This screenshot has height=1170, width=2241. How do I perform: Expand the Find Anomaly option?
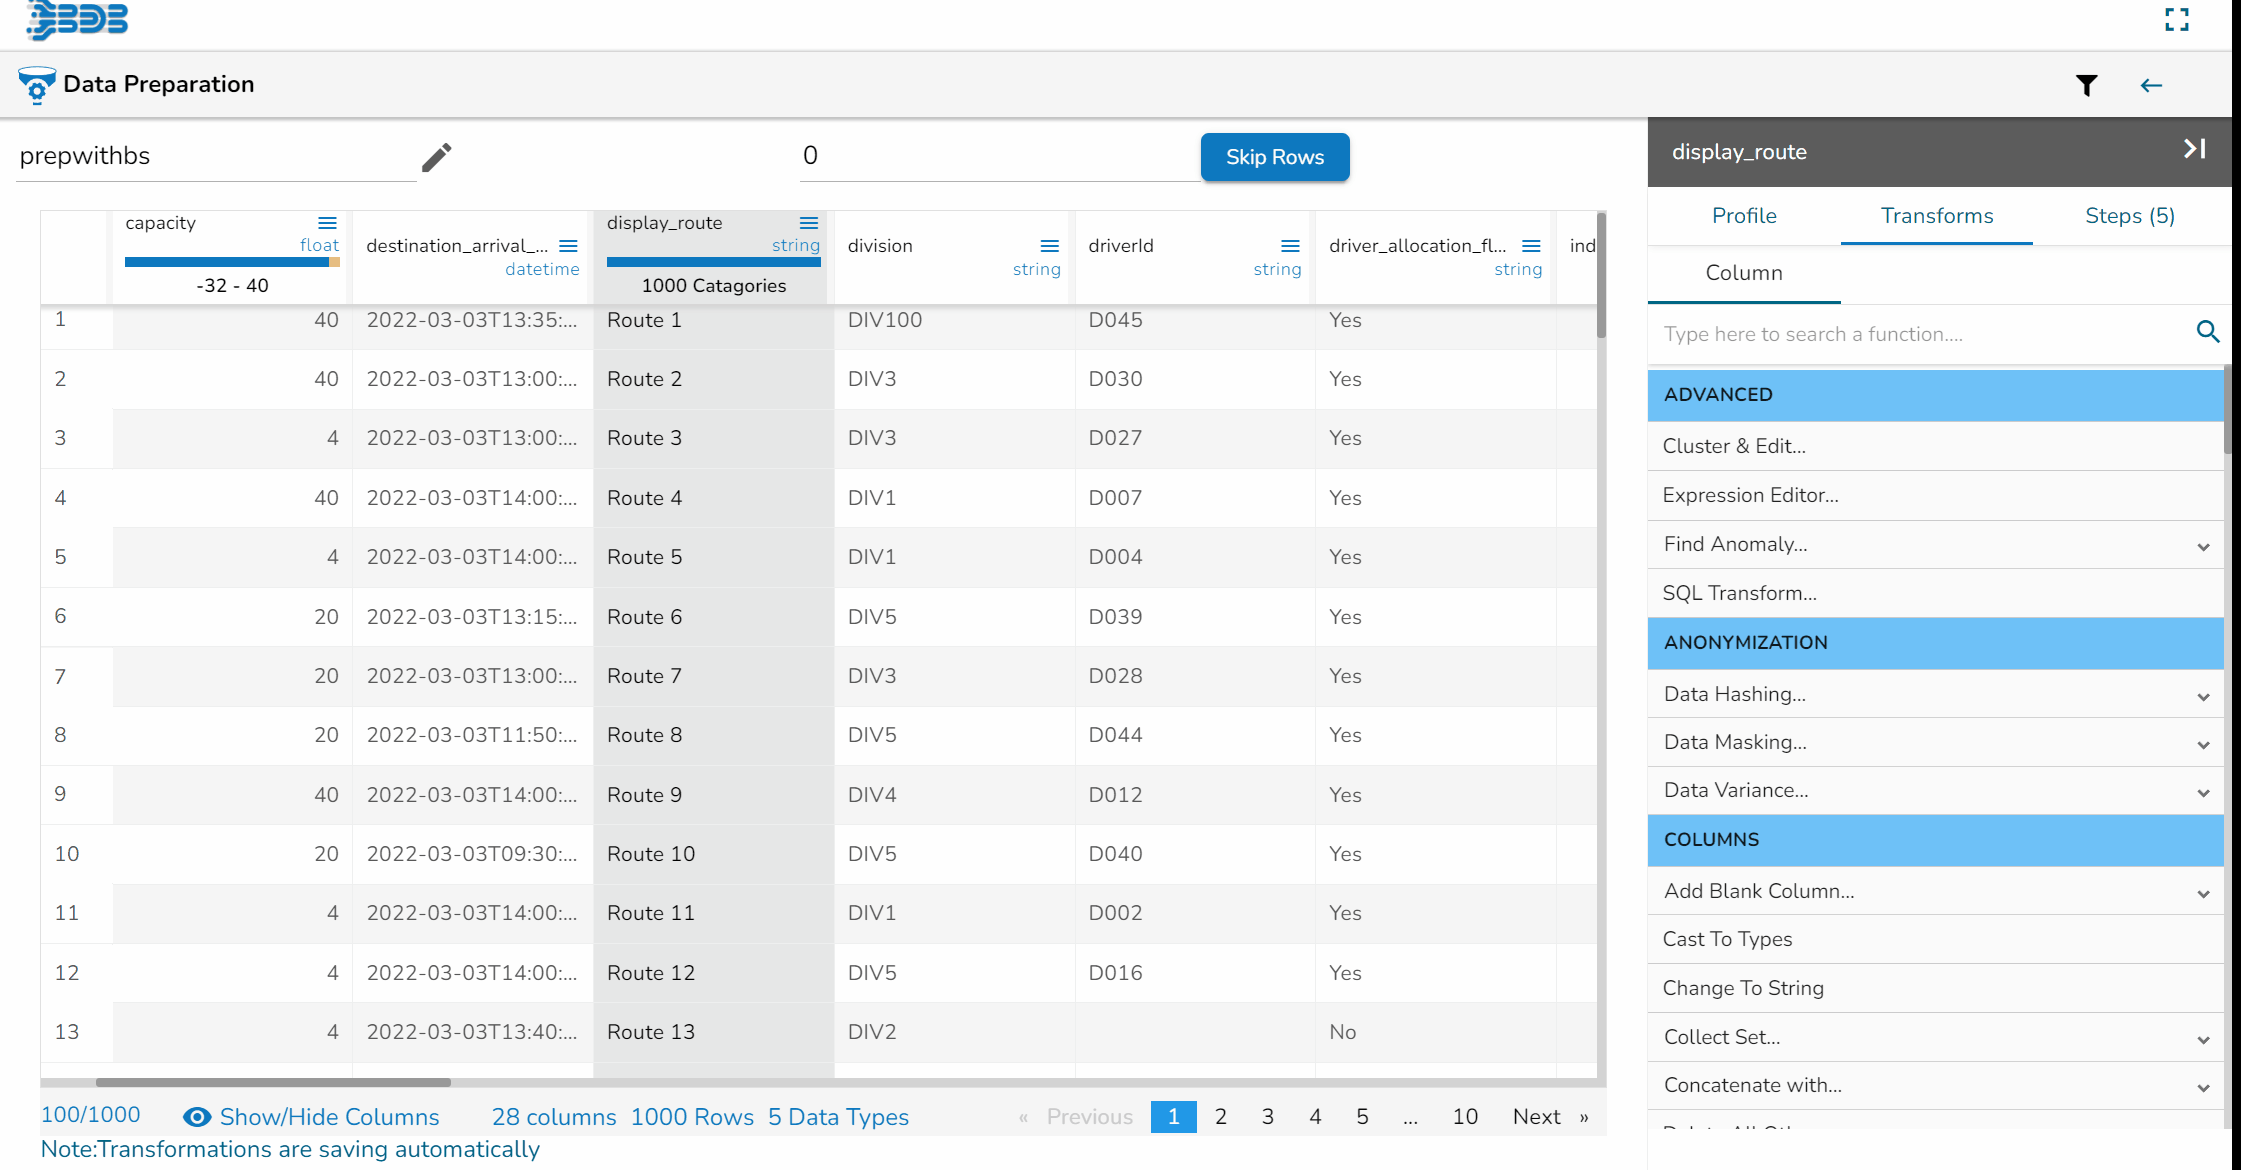click(x=2203, y=546)
